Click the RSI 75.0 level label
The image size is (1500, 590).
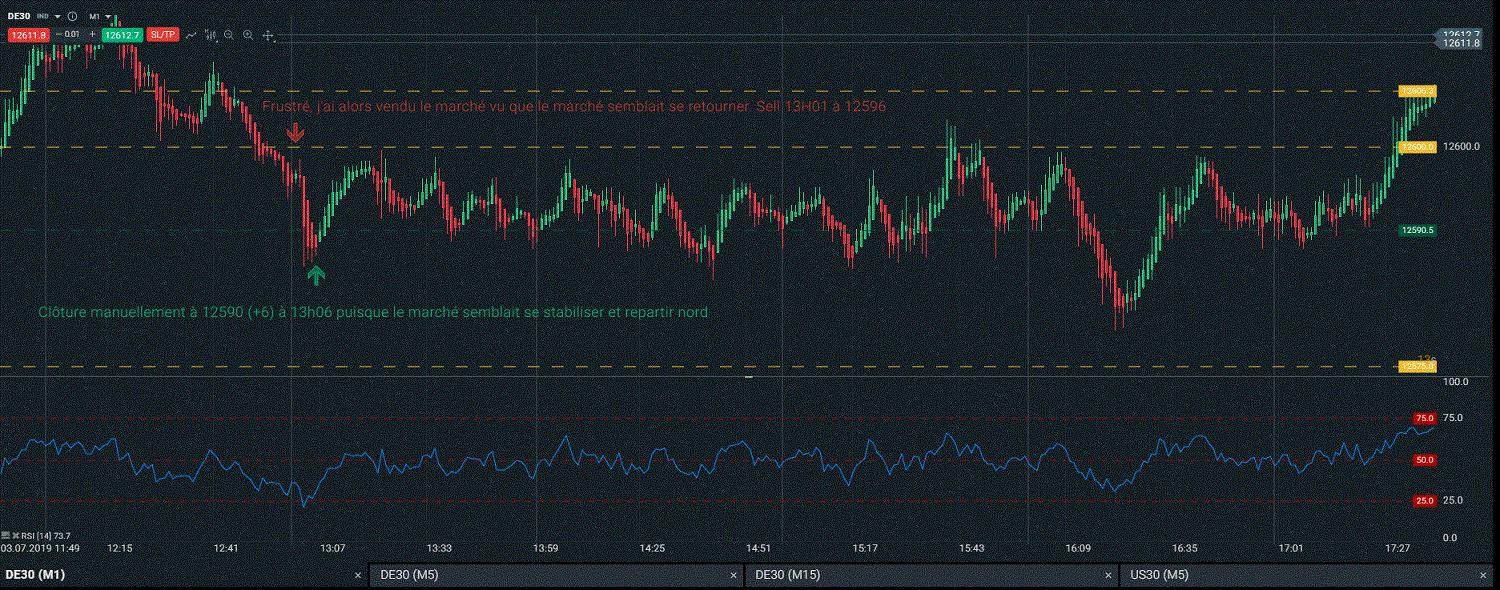click(x=1424, y=418)
